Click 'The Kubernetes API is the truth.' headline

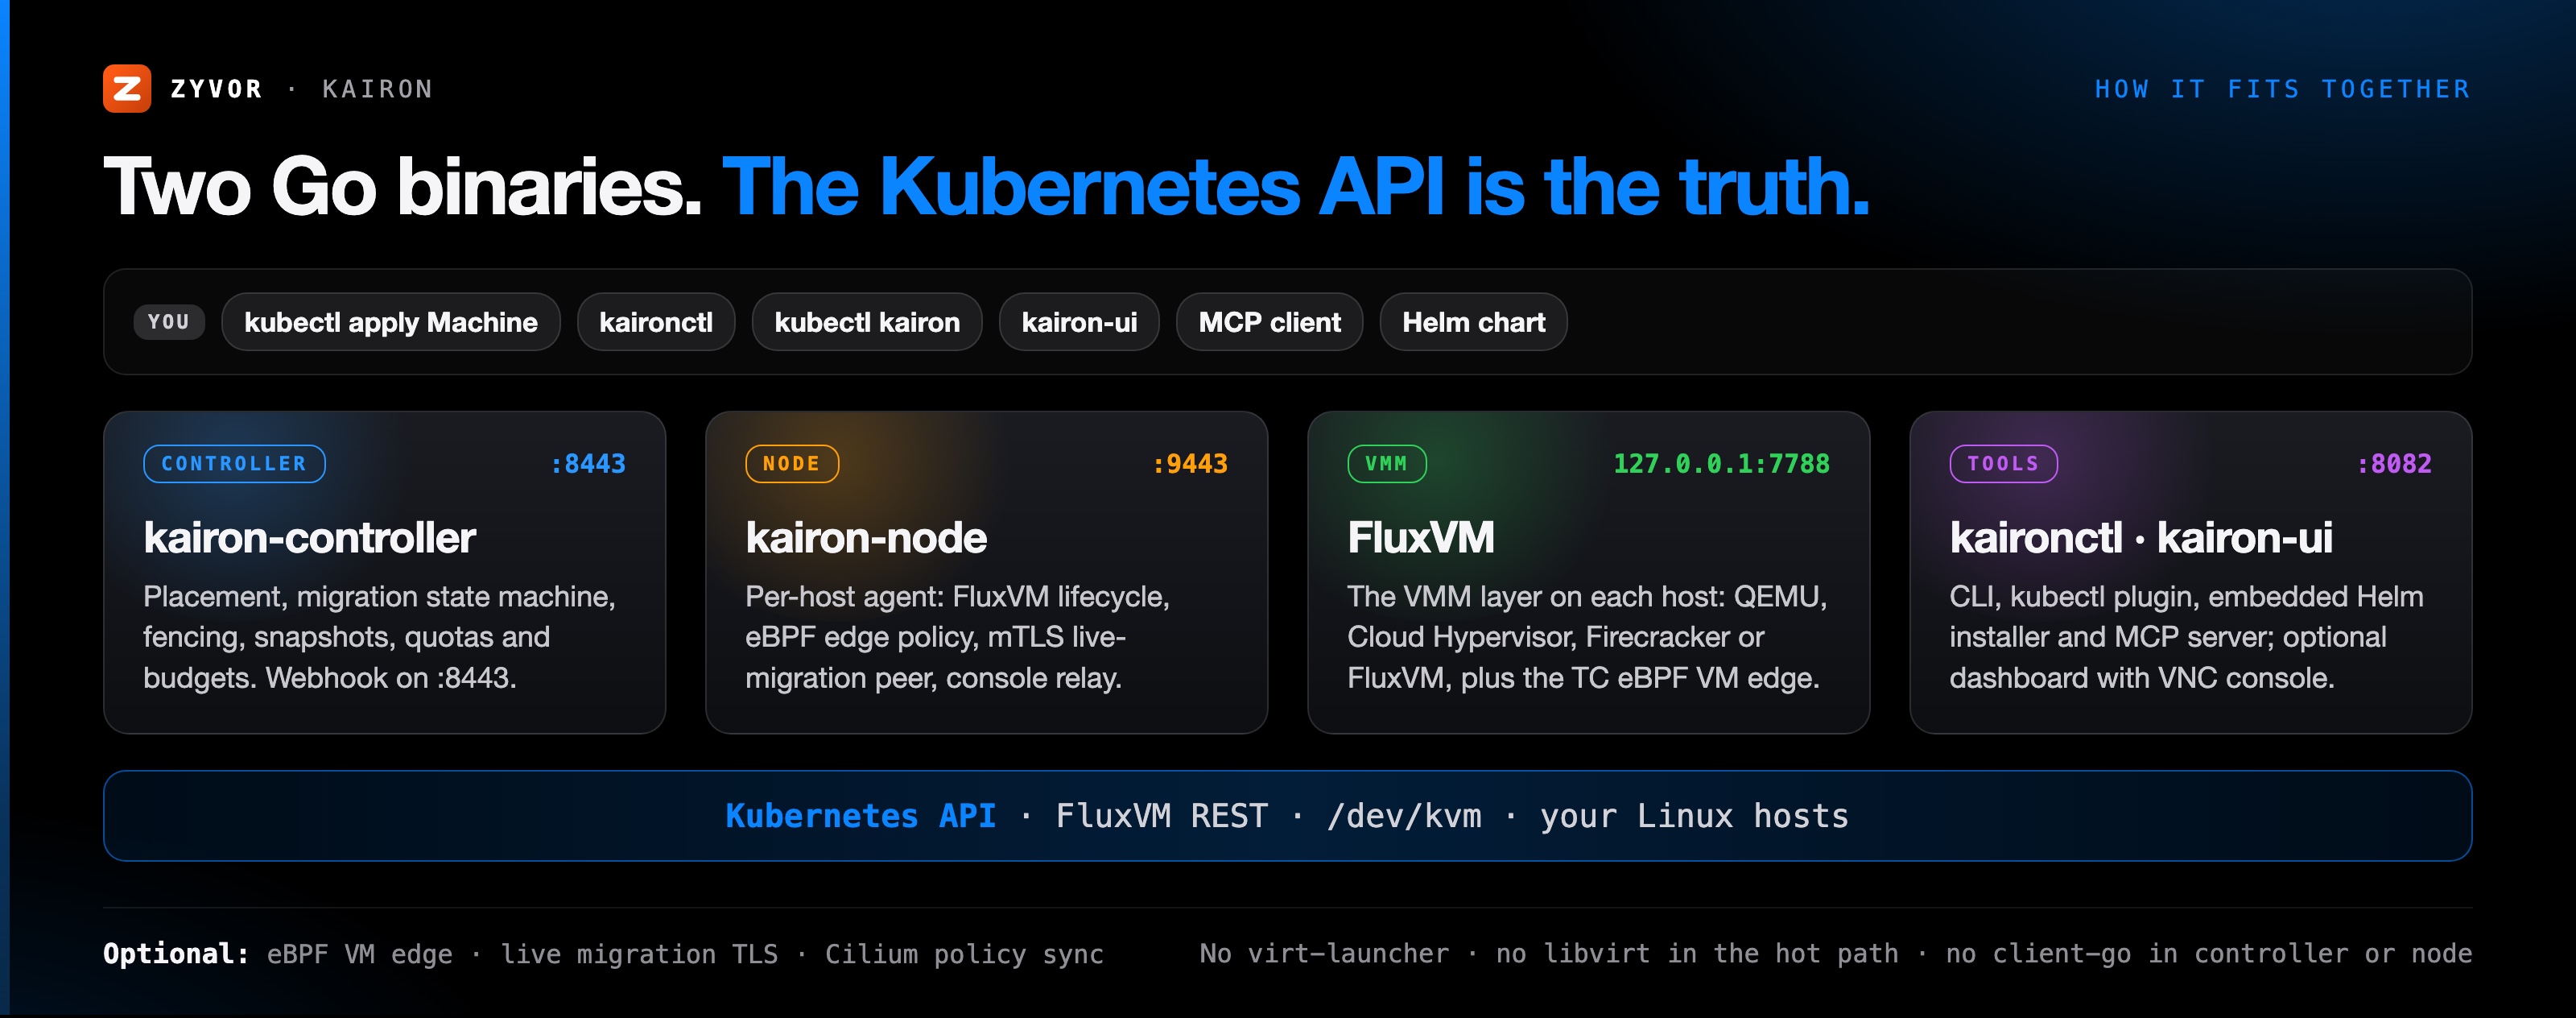pos(1295,187)
